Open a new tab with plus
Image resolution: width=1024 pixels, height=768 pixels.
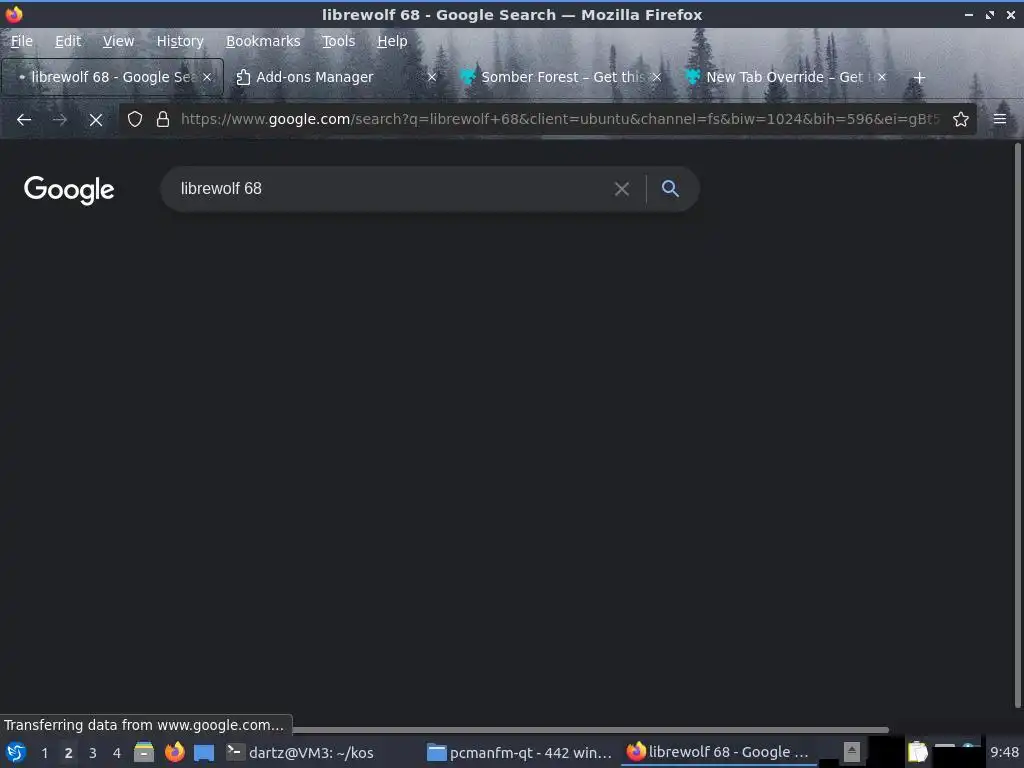919,78
